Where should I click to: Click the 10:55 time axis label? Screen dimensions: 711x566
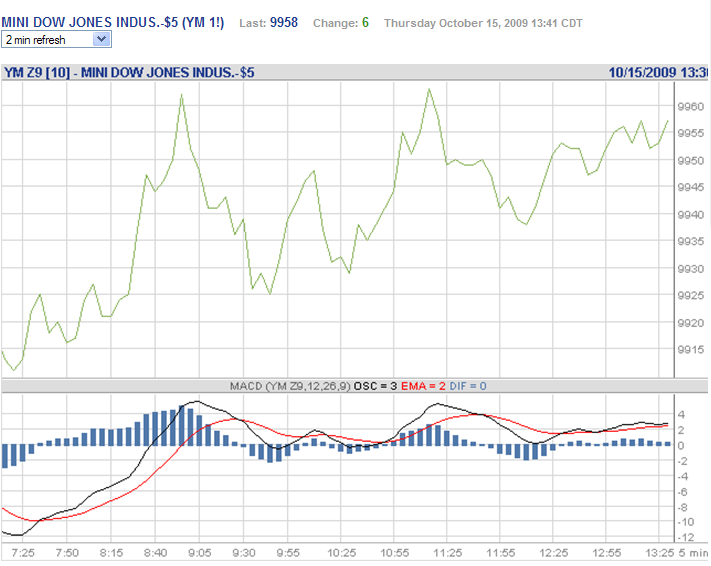coord(394,553)
